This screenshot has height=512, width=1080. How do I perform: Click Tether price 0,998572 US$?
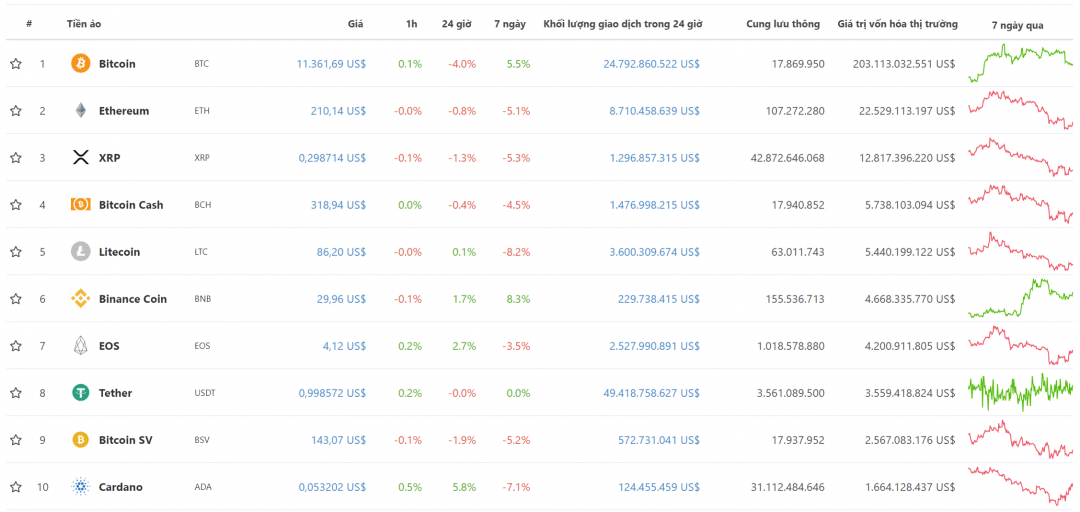click(x=332, y=393)
